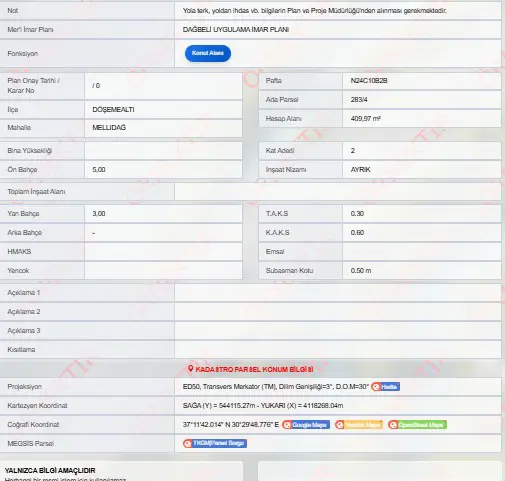Click the Yan Bahçe value 3,00

tap(99, 214)
